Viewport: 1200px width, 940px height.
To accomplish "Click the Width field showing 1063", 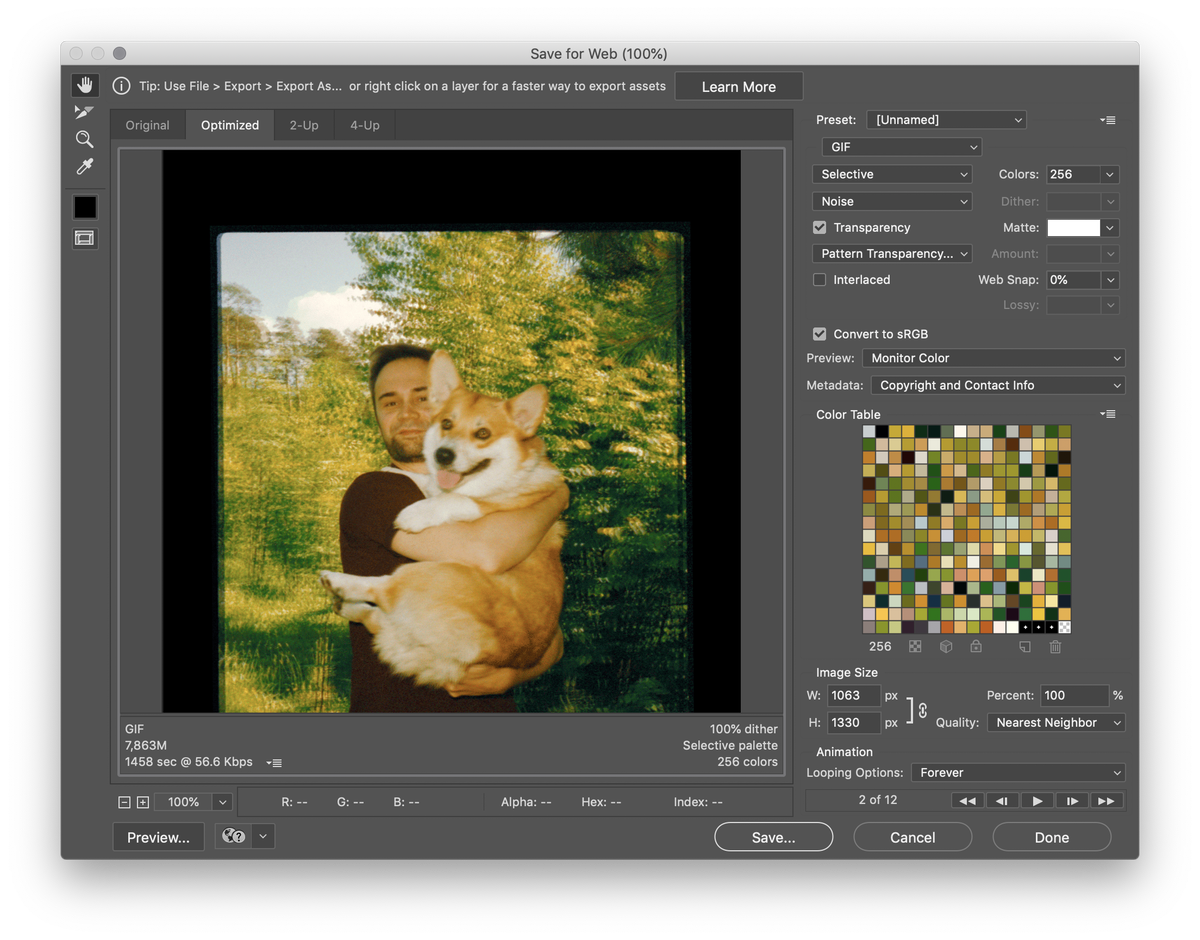I will [x=853, y=695].
